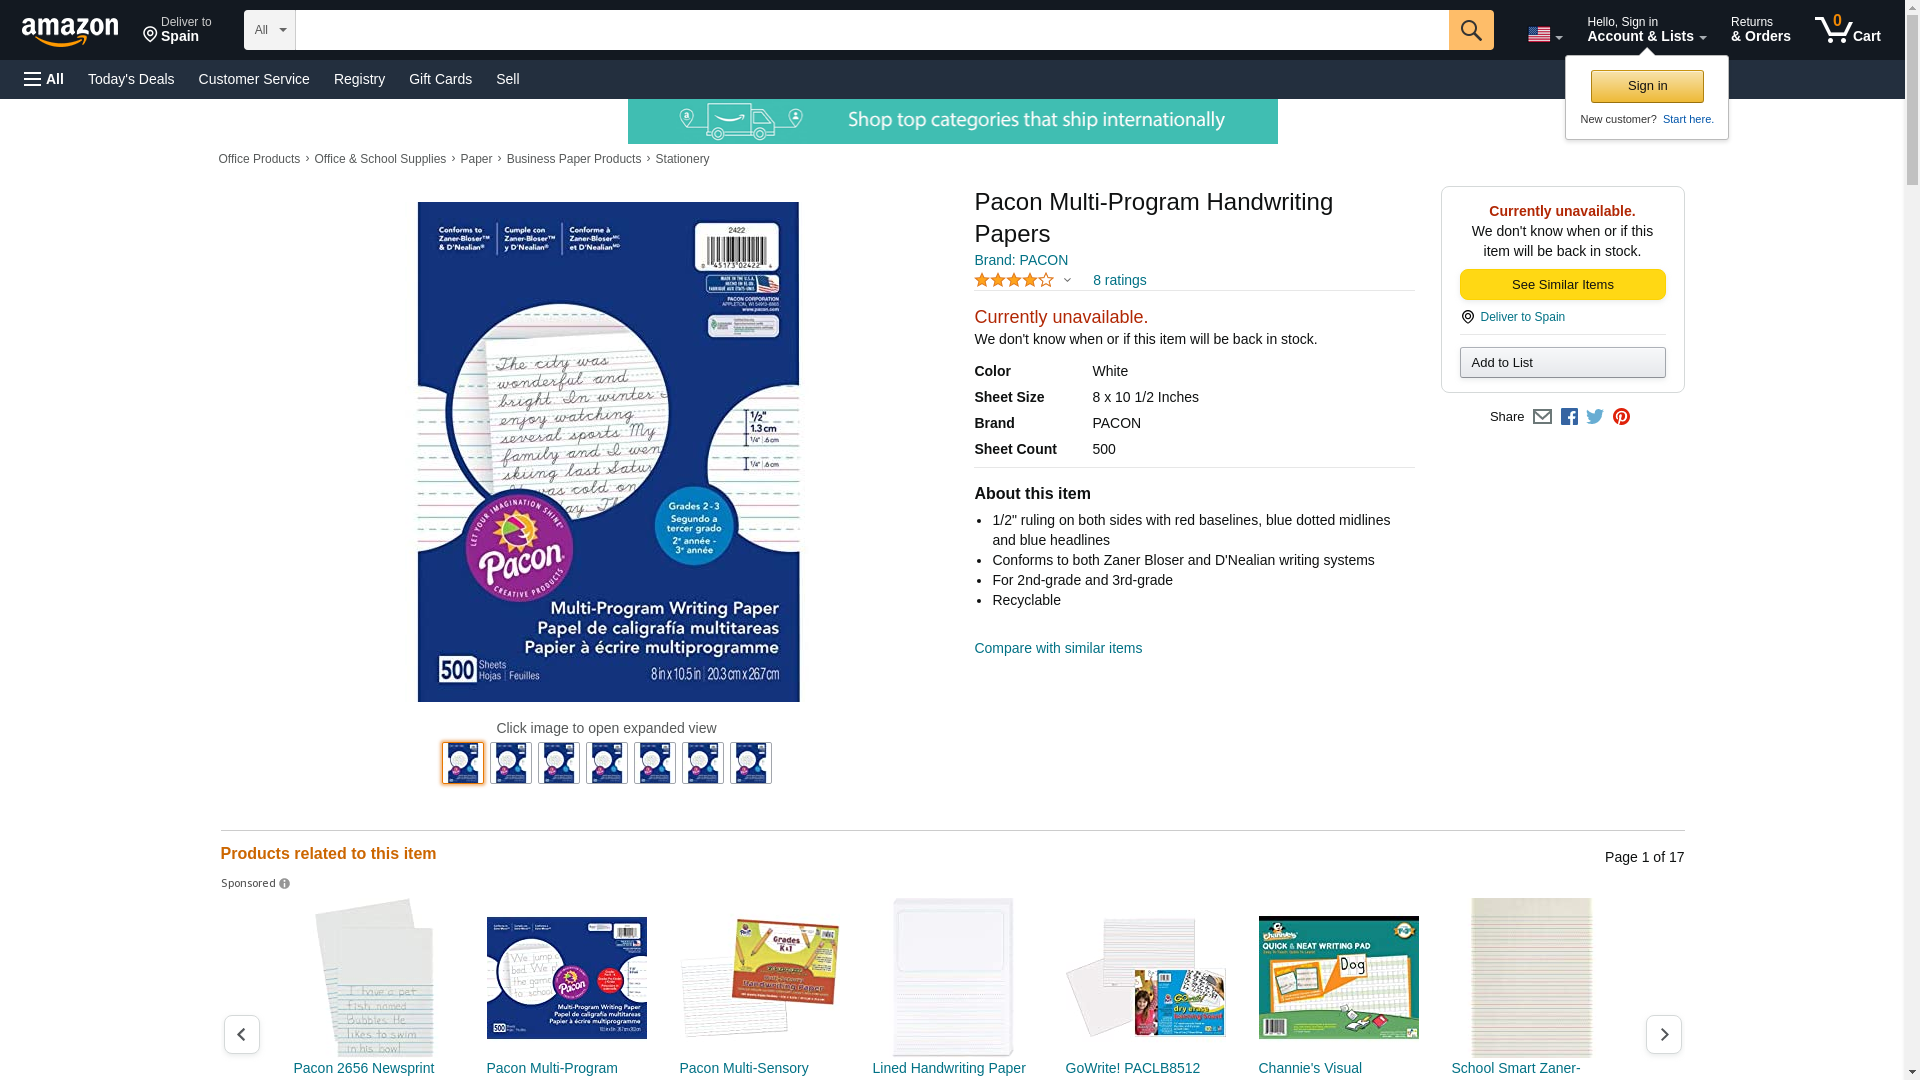Open Compare with similar items link
The width and height of the screenshot is (1920, 1080).
(x=1058, y=648)
